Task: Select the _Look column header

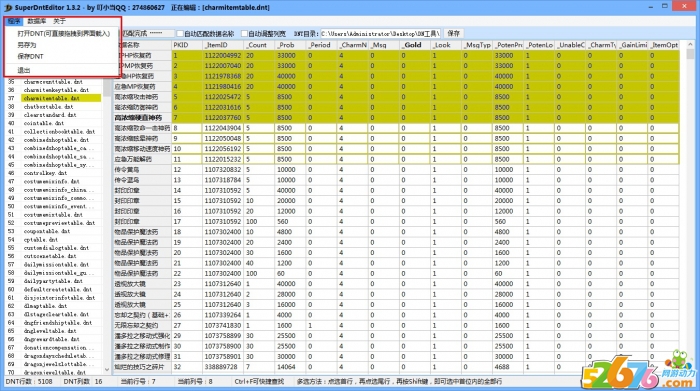Action: click(x=446, y=45)
